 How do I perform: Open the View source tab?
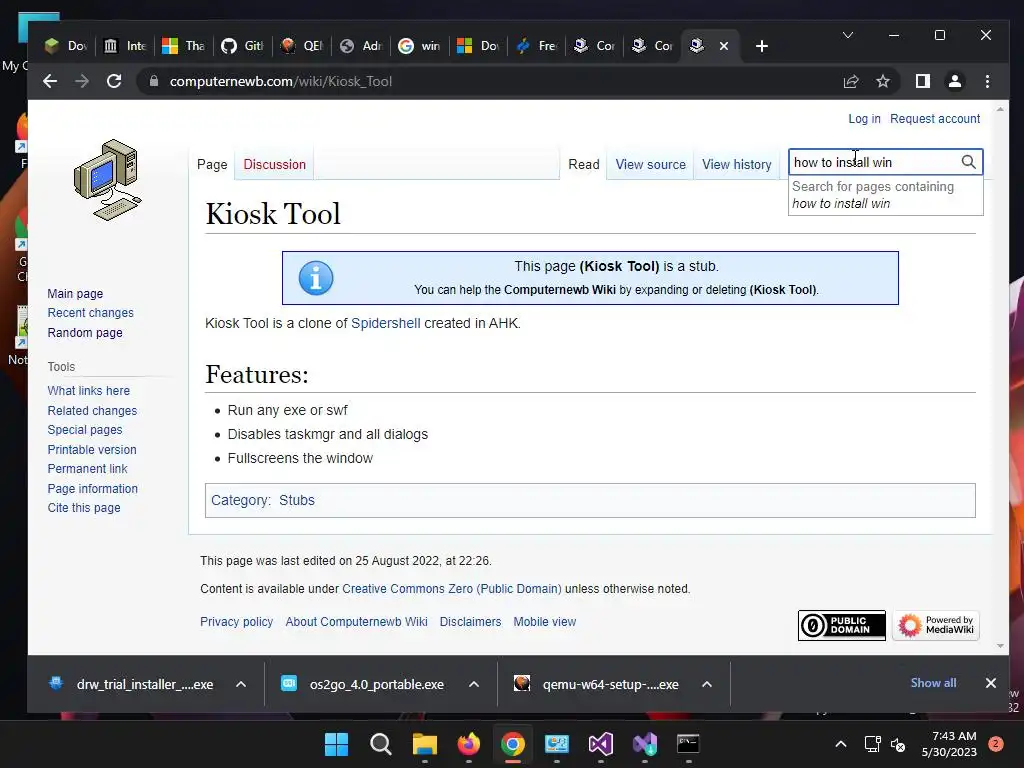tap(650, 165)
